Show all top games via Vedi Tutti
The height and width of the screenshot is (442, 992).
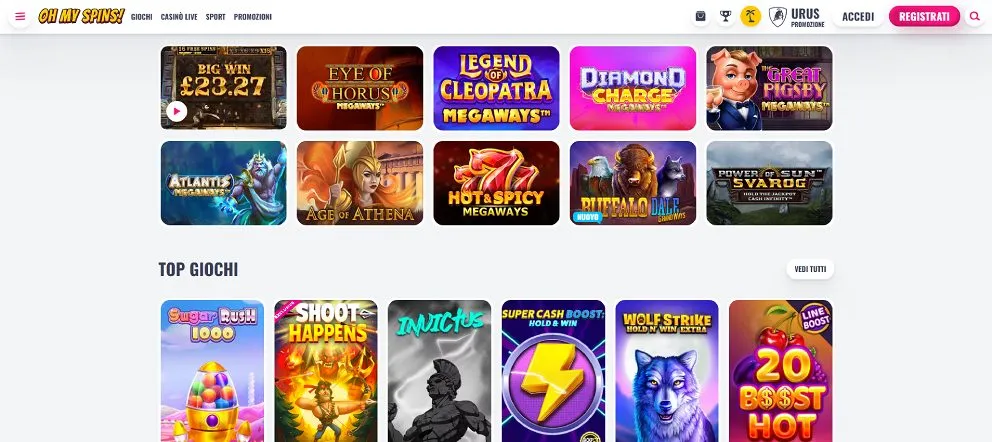click(x=810, y=269)
